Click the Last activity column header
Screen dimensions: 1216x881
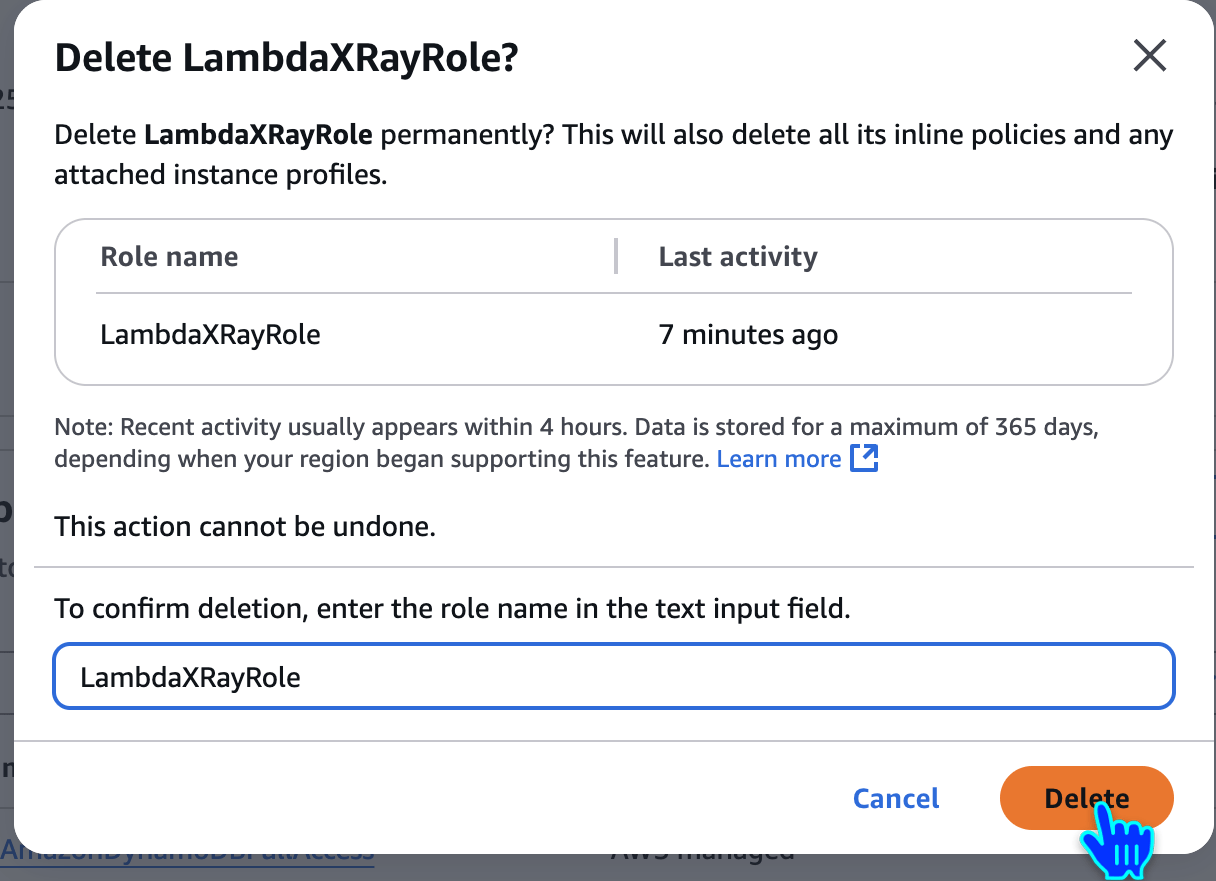737,257
